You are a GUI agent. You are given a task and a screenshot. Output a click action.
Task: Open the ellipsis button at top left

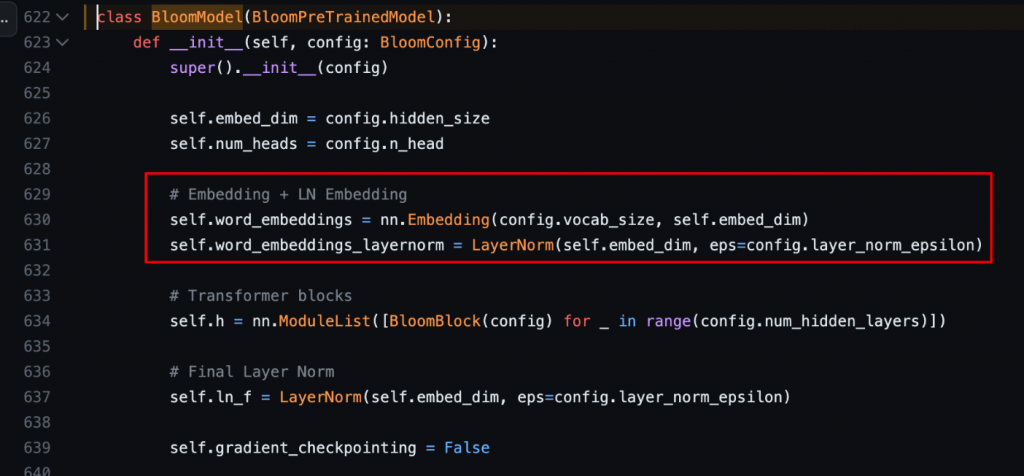[5, 18]
